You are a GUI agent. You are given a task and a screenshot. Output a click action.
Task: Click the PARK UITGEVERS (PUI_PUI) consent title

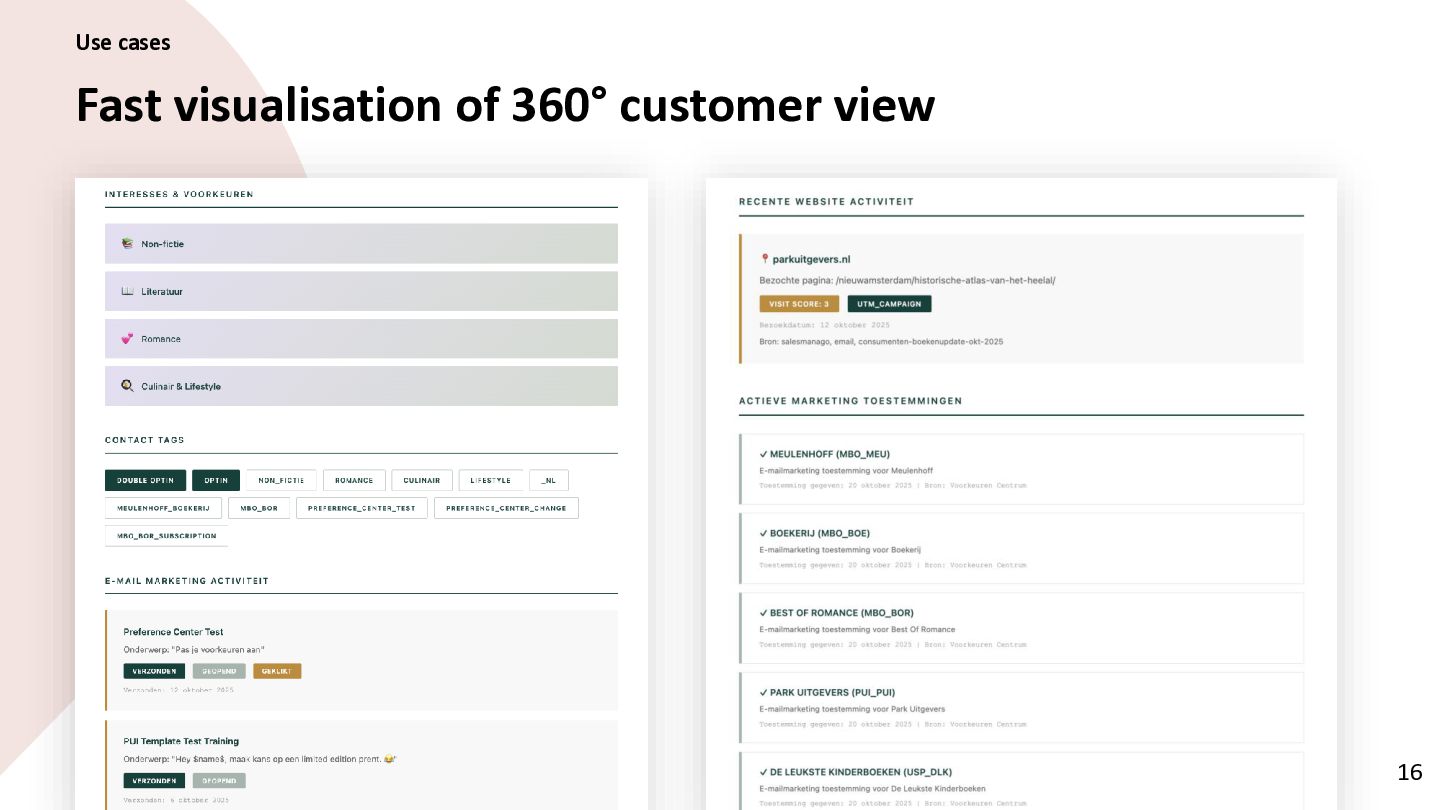pos(832,692)
